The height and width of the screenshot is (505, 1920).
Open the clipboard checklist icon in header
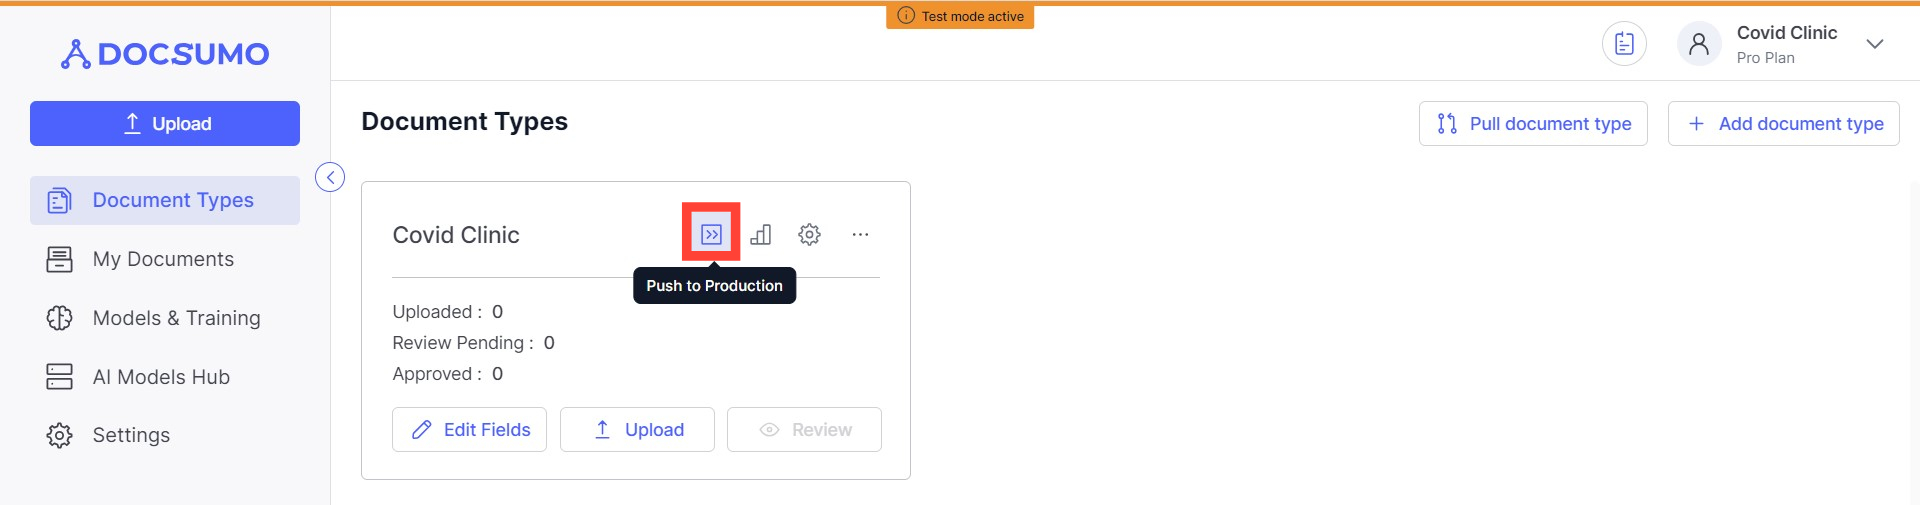1624,44
